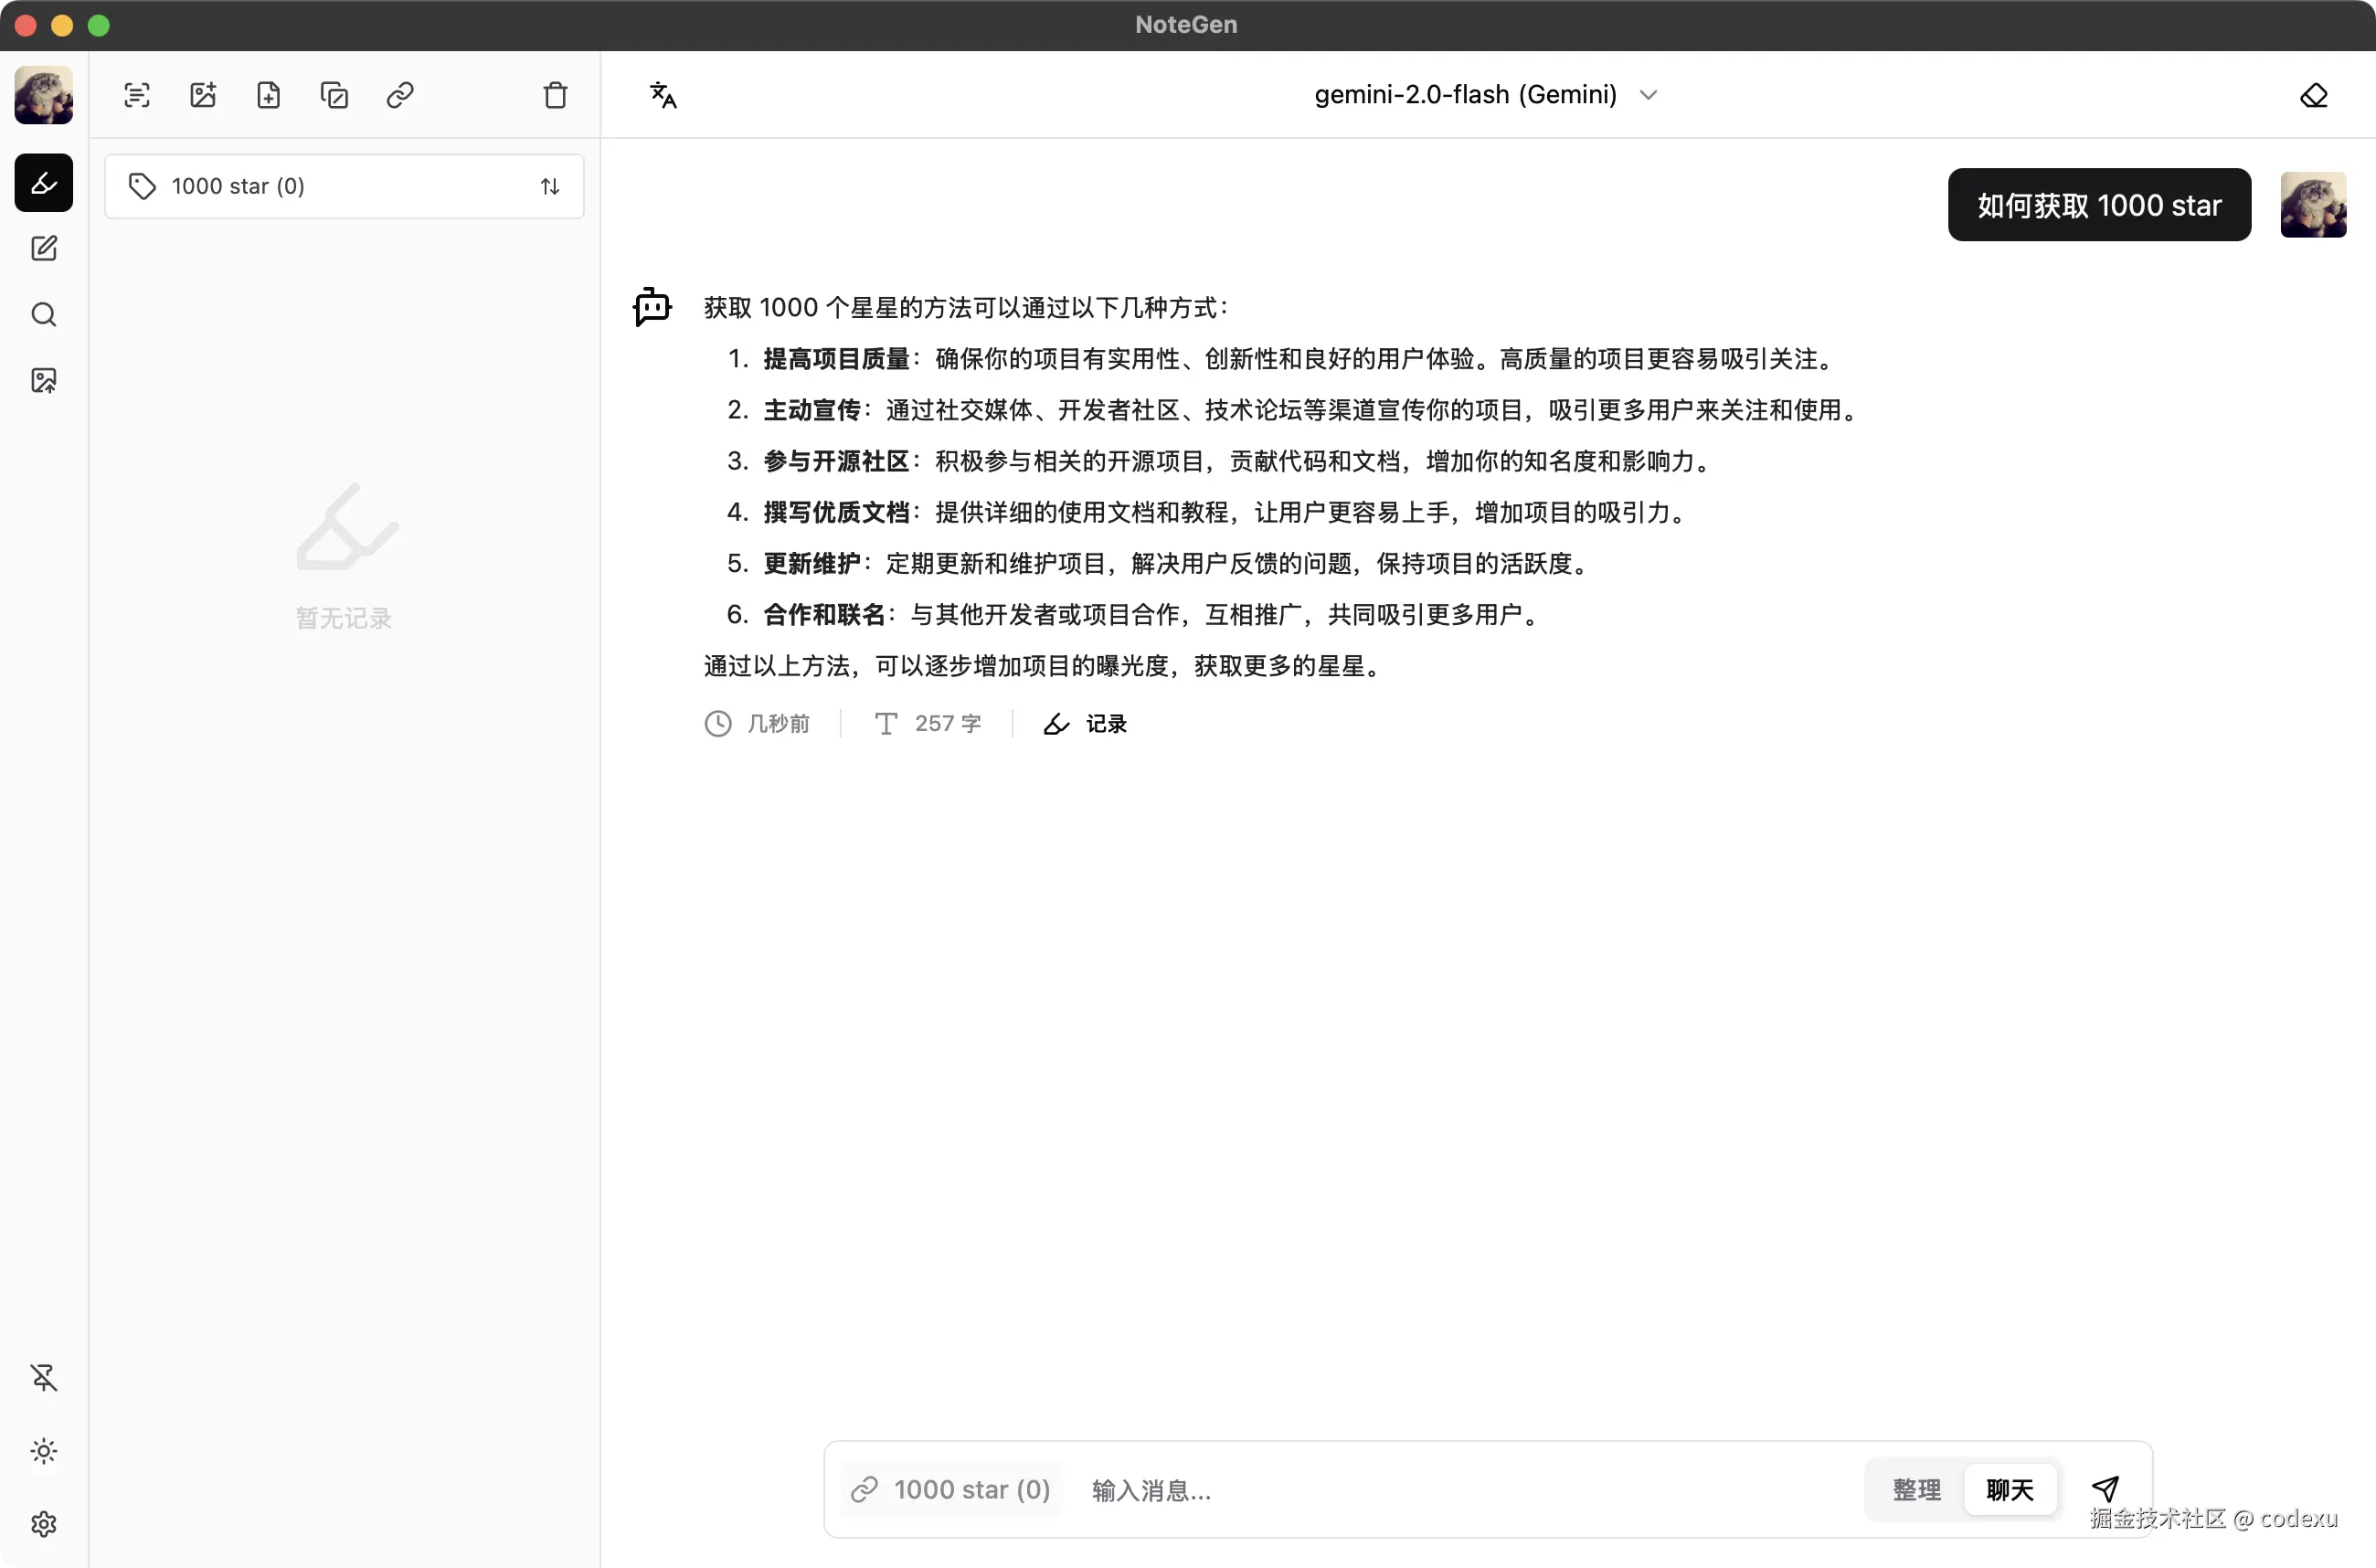Open the translate language icon
The width and height of the screenshot is (2376, 1568).
click(663, 96)
